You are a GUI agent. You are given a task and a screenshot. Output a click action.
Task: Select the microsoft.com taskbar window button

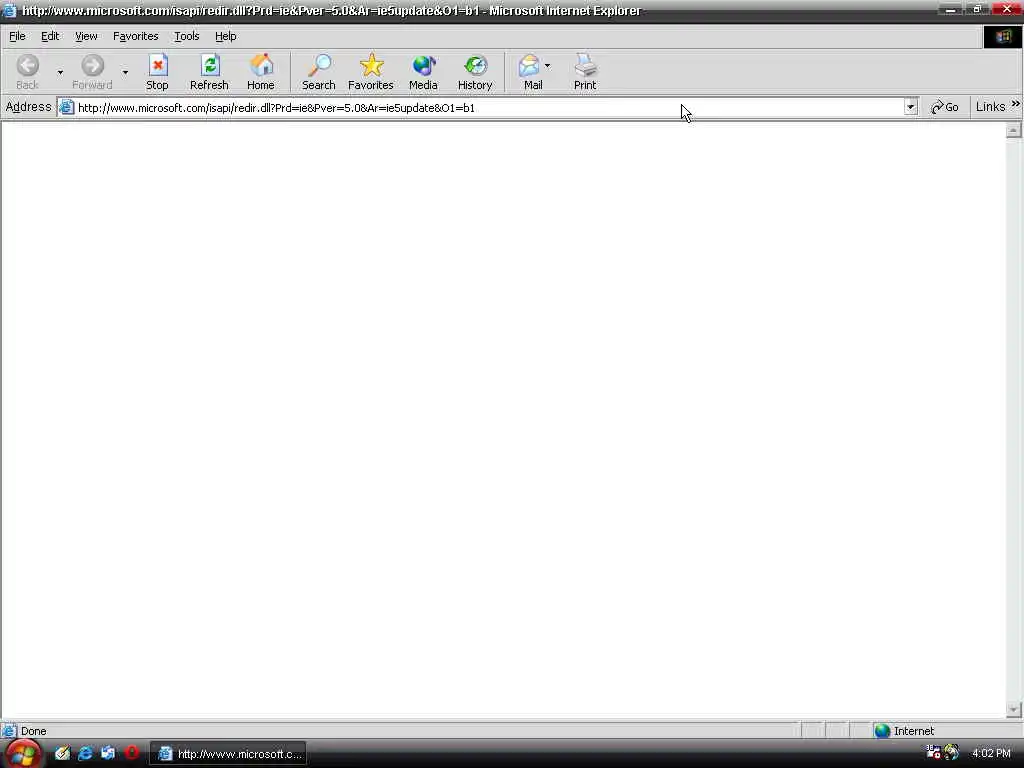[229, 754]
